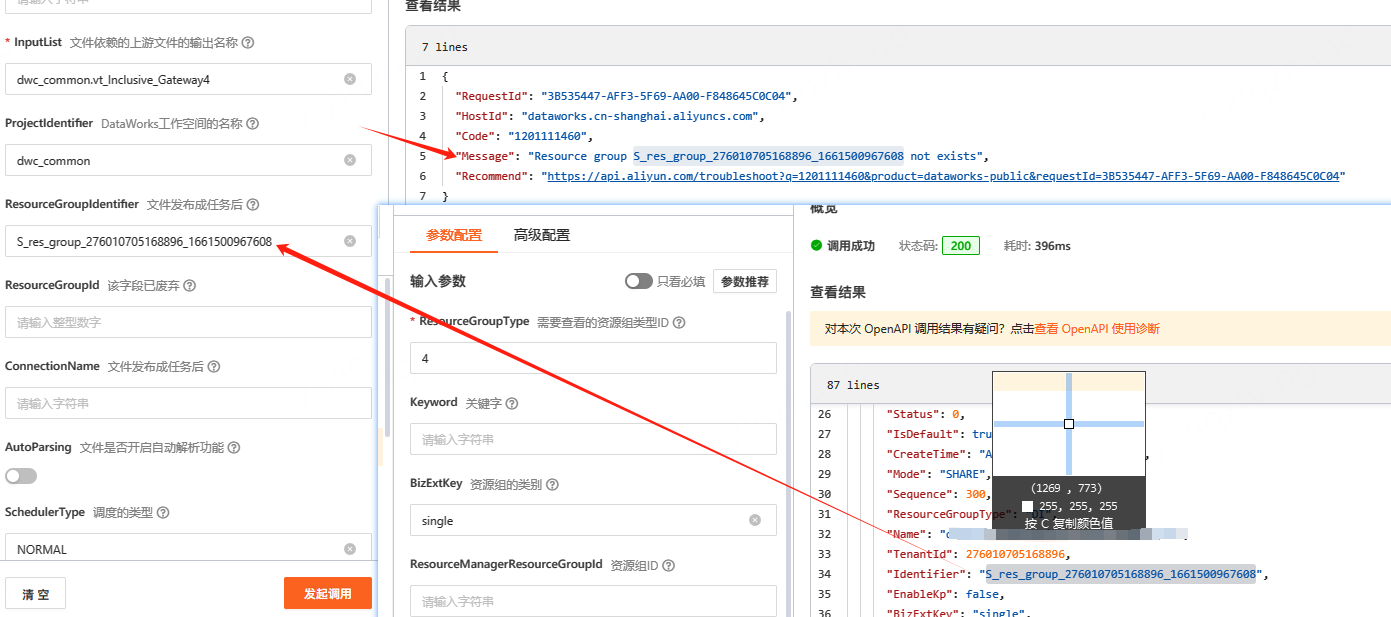Open help icon beside InputList label

248,43
